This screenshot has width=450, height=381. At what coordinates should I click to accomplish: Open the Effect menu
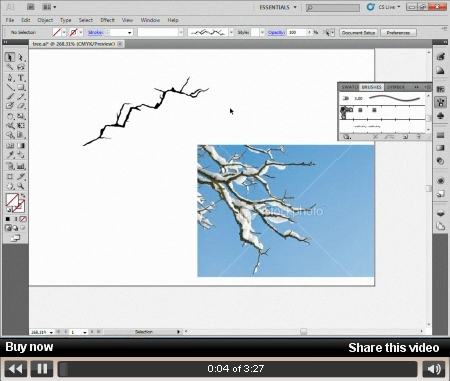coord(107,20)
